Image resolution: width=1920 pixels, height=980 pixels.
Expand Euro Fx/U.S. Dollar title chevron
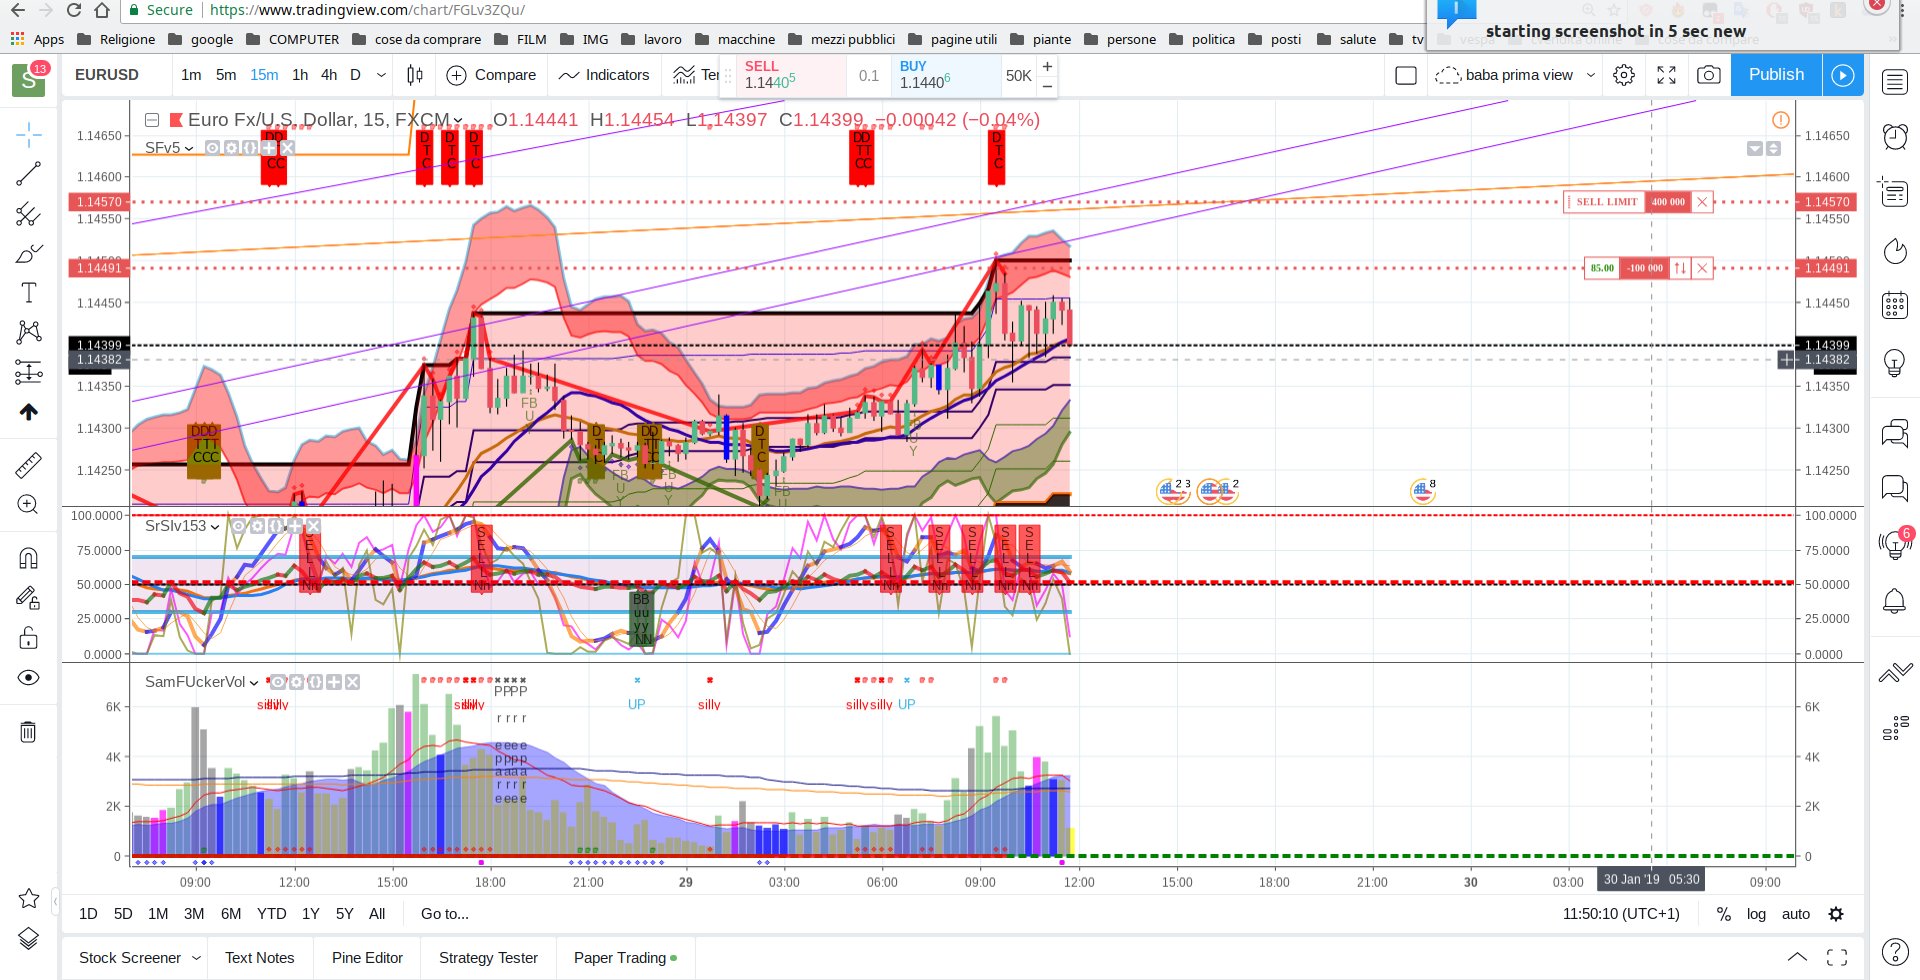[458, 121]
